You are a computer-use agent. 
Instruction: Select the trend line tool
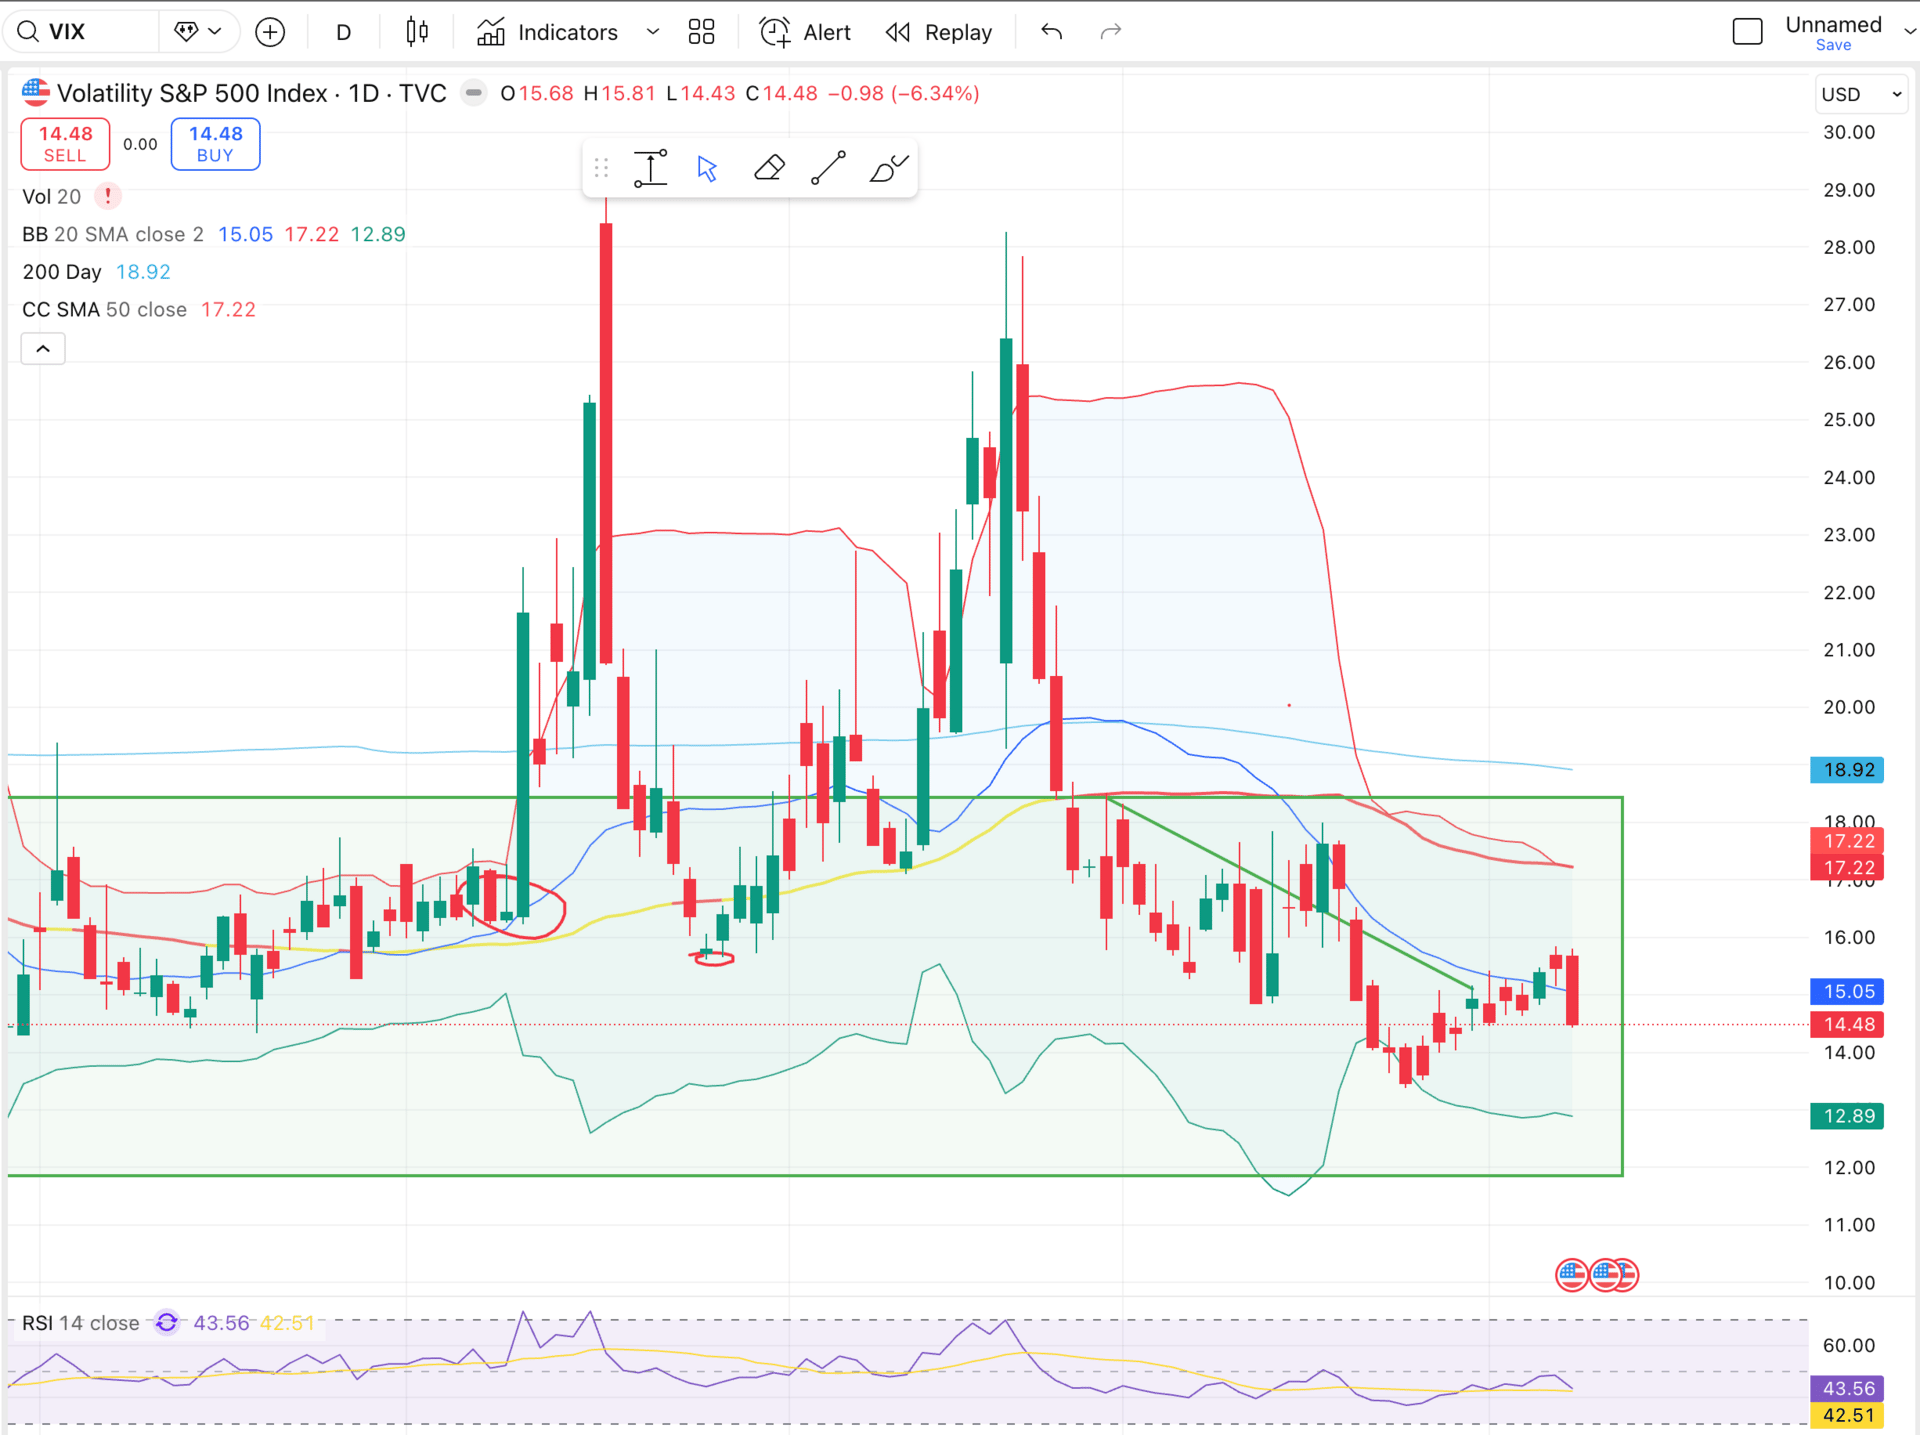point(828,168)
